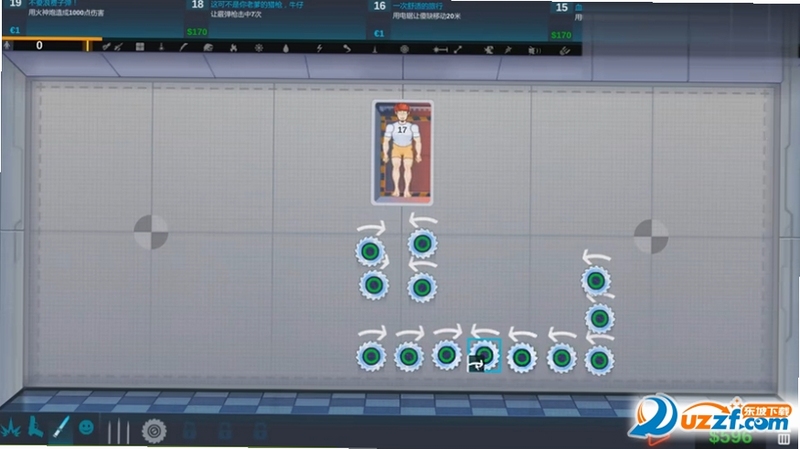This screenshot has width=800, height=449.
Task: Click the snowflake gear stat icon
Action: pyautogui.click(x=259, y=48)
